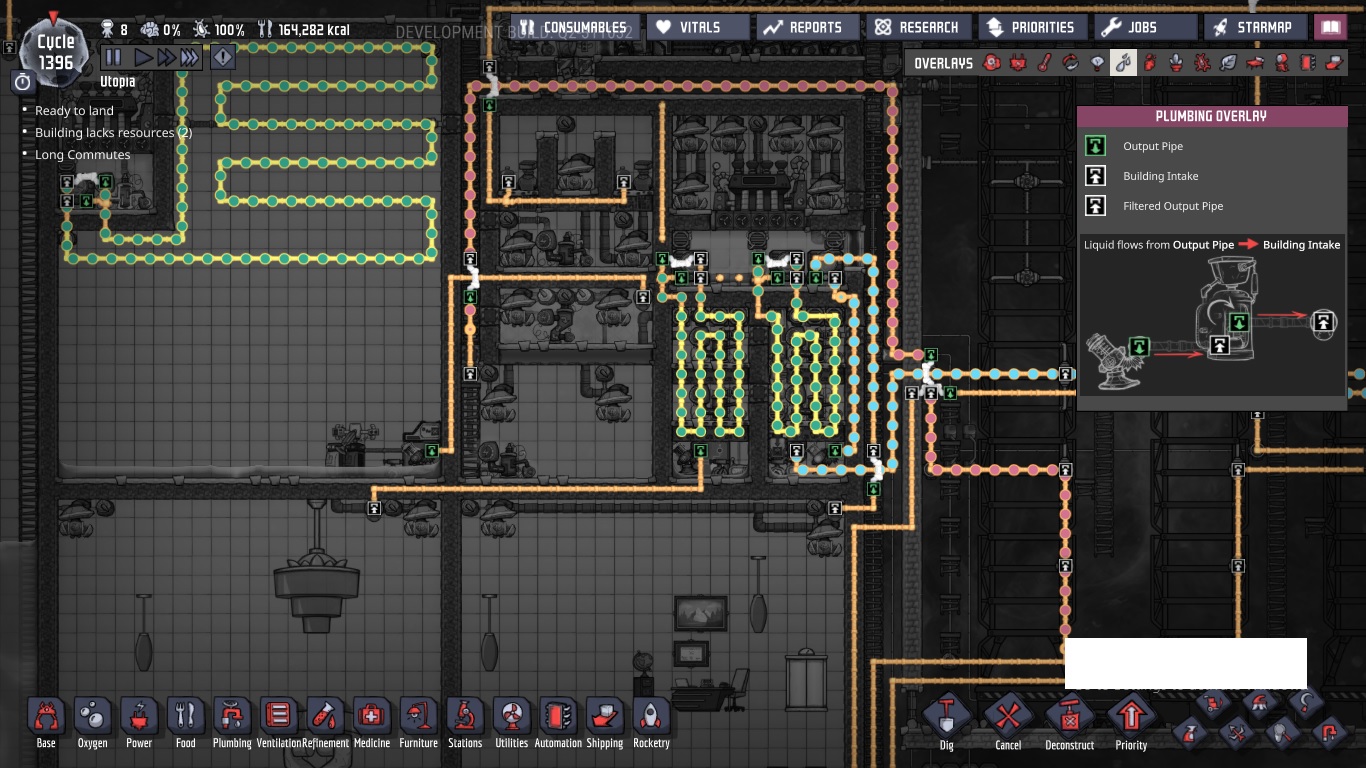
Task: Select the Priority tool
Action: coord(1131,722)
